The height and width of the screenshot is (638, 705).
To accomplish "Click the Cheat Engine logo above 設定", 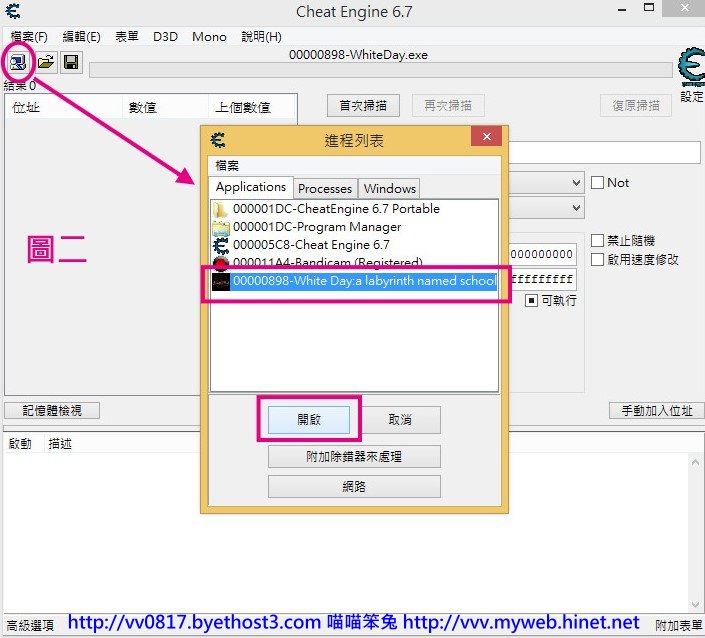I will 692,67.
